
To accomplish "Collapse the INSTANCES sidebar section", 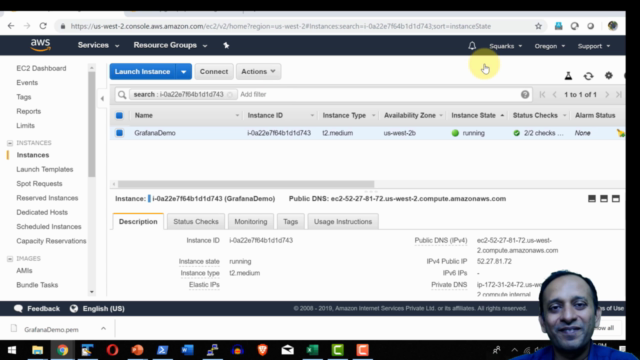I will tap(10, 143).
